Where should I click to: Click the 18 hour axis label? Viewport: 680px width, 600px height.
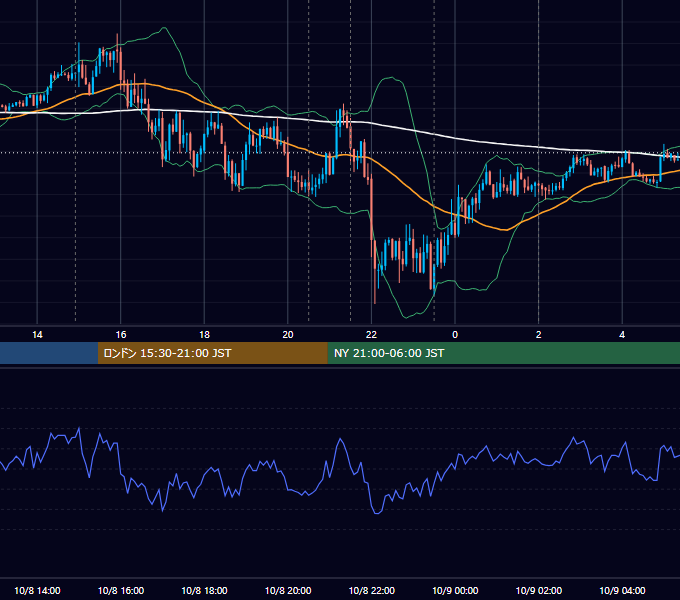(204, 335)
